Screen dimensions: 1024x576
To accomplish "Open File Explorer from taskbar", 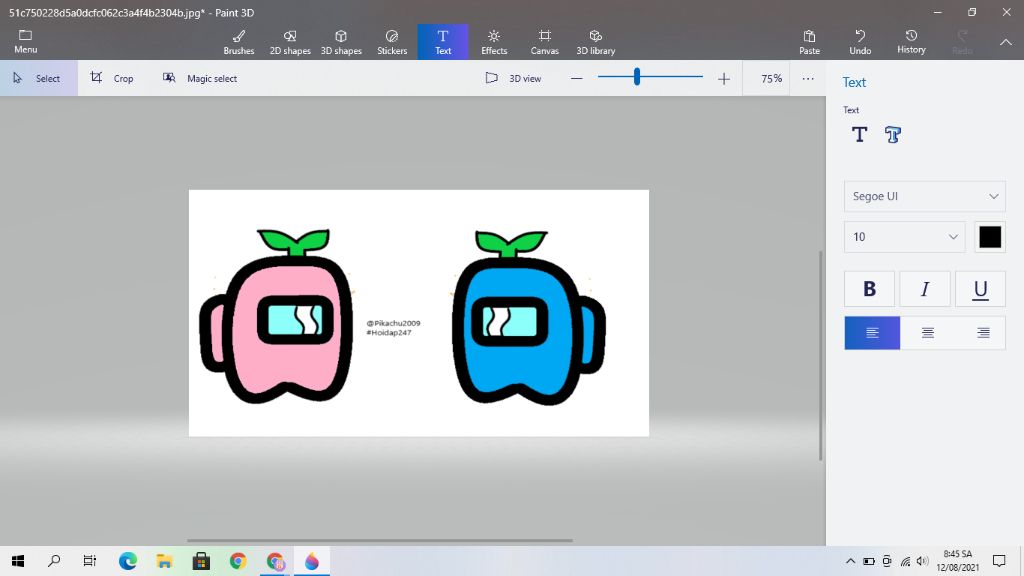I will [x=165, y=561].
